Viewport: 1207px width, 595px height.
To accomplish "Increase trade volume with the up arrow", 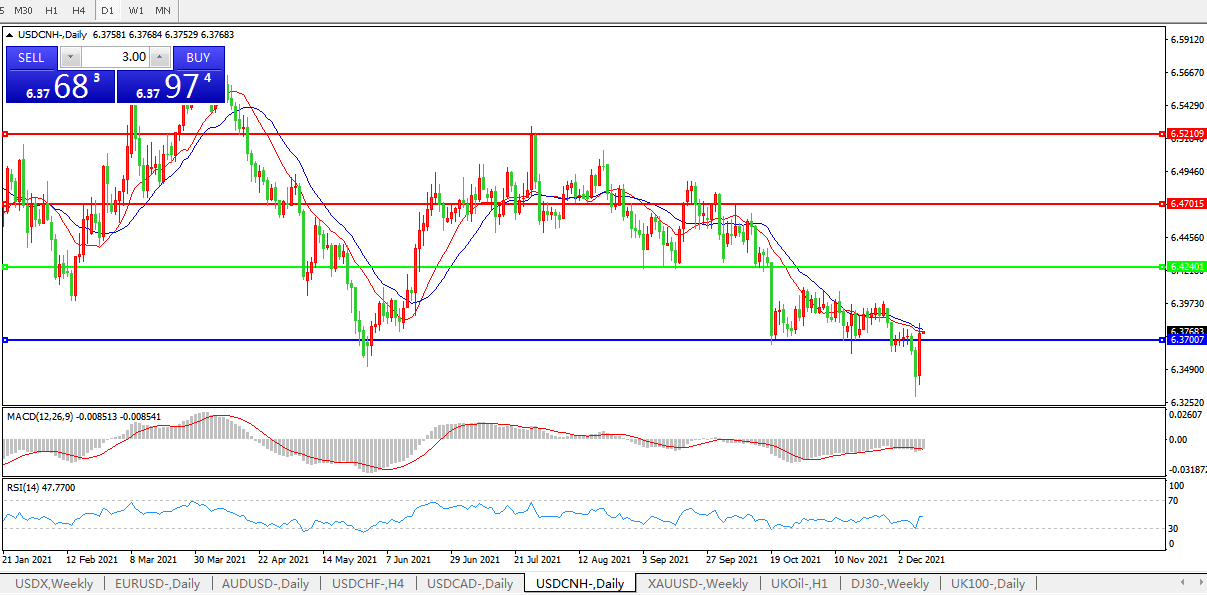I will pos(159,57).
